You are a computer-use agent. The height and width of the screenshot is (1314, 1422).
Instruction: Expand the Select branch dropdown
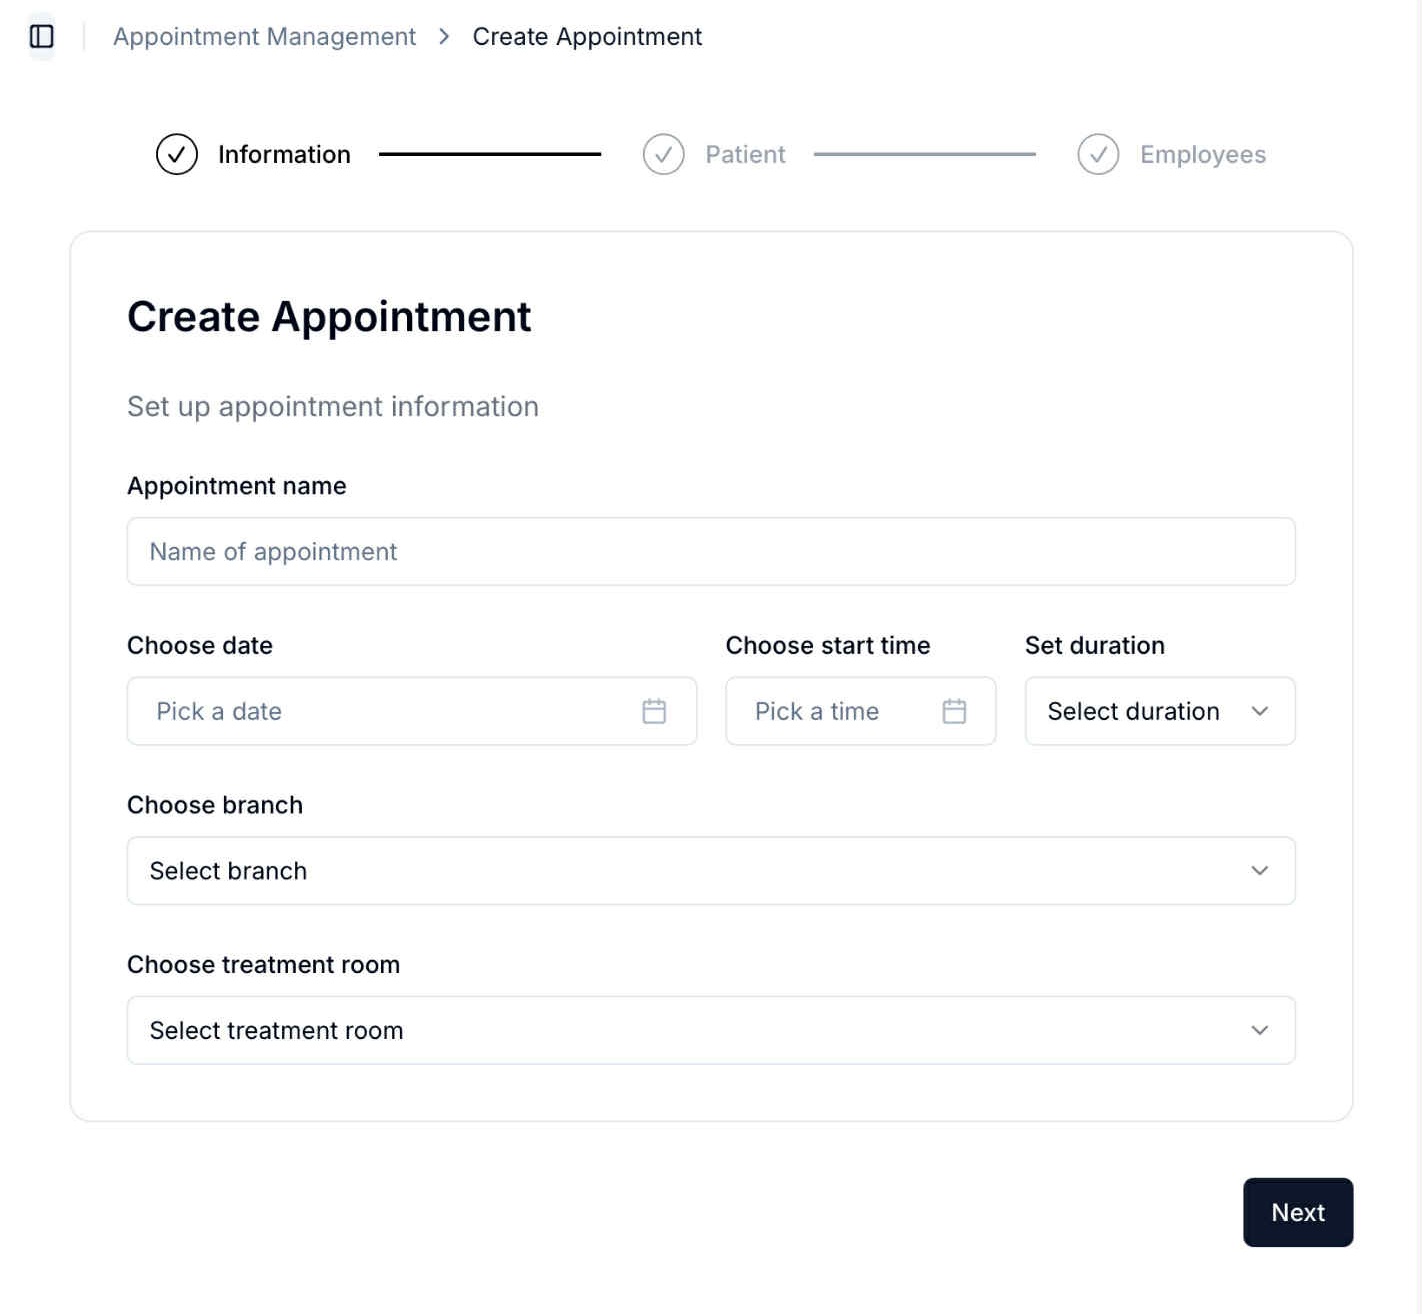point(710,871)
